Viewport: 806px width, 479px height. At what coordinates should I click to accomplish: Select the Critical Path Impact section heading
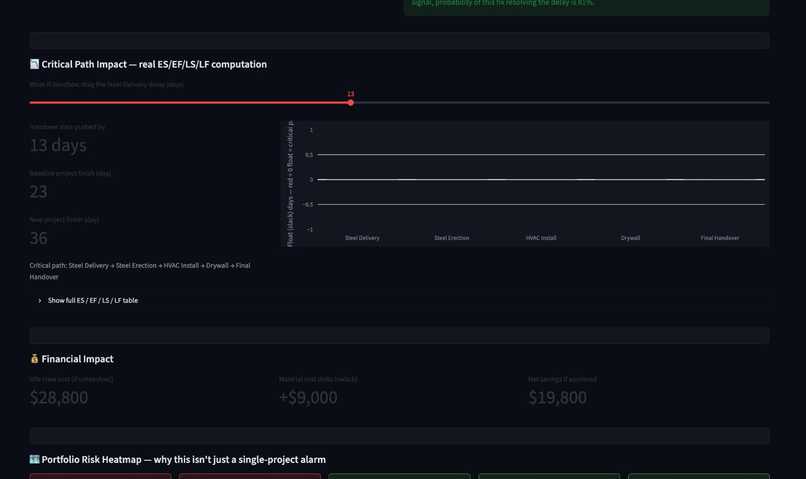pos(154,64)
